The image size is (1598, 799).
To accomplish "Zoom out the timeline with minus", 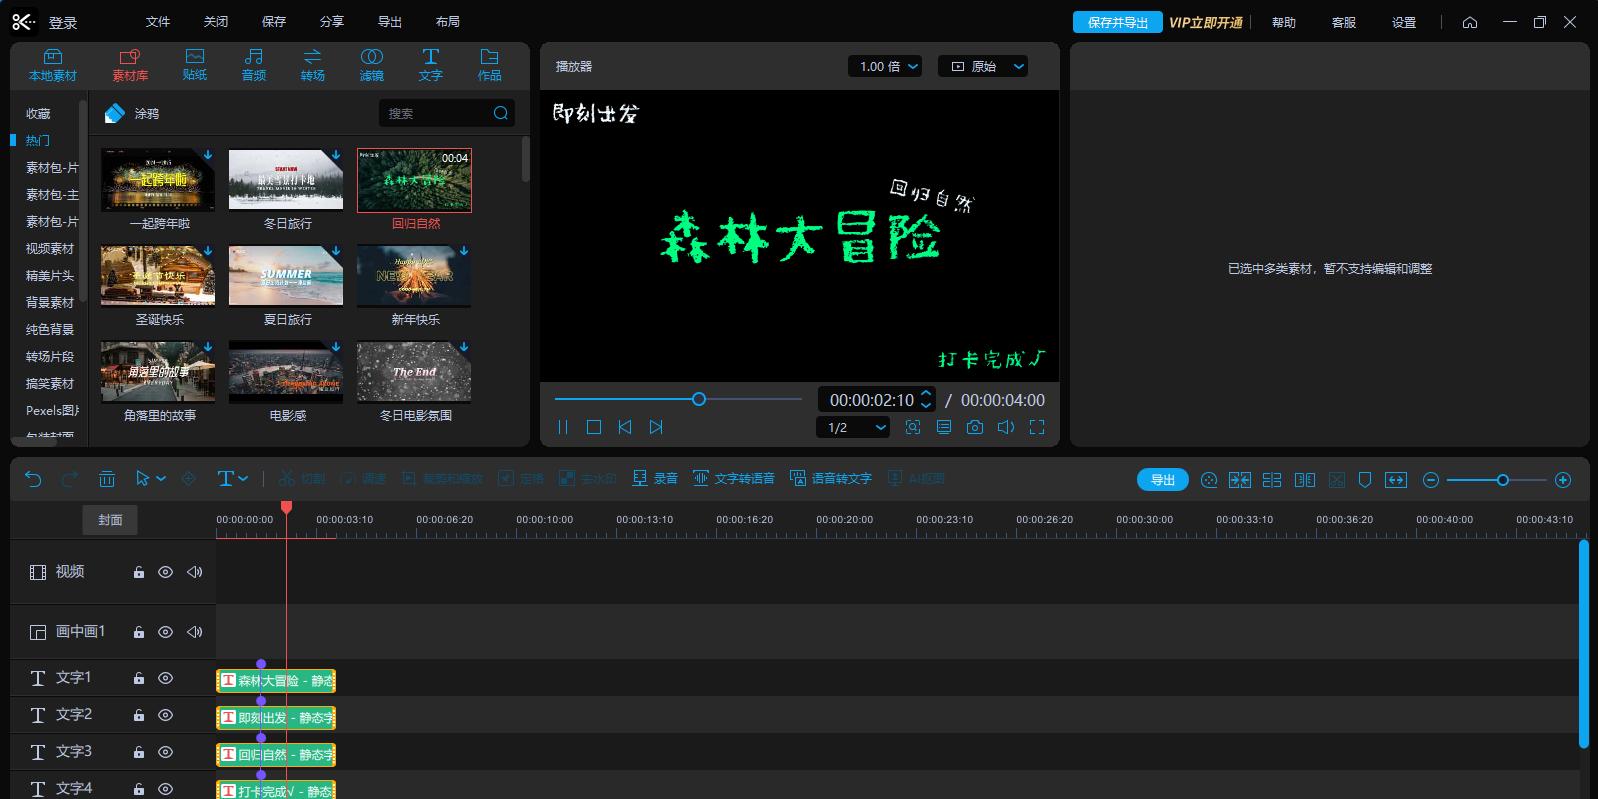I will tap(1431, 480).
